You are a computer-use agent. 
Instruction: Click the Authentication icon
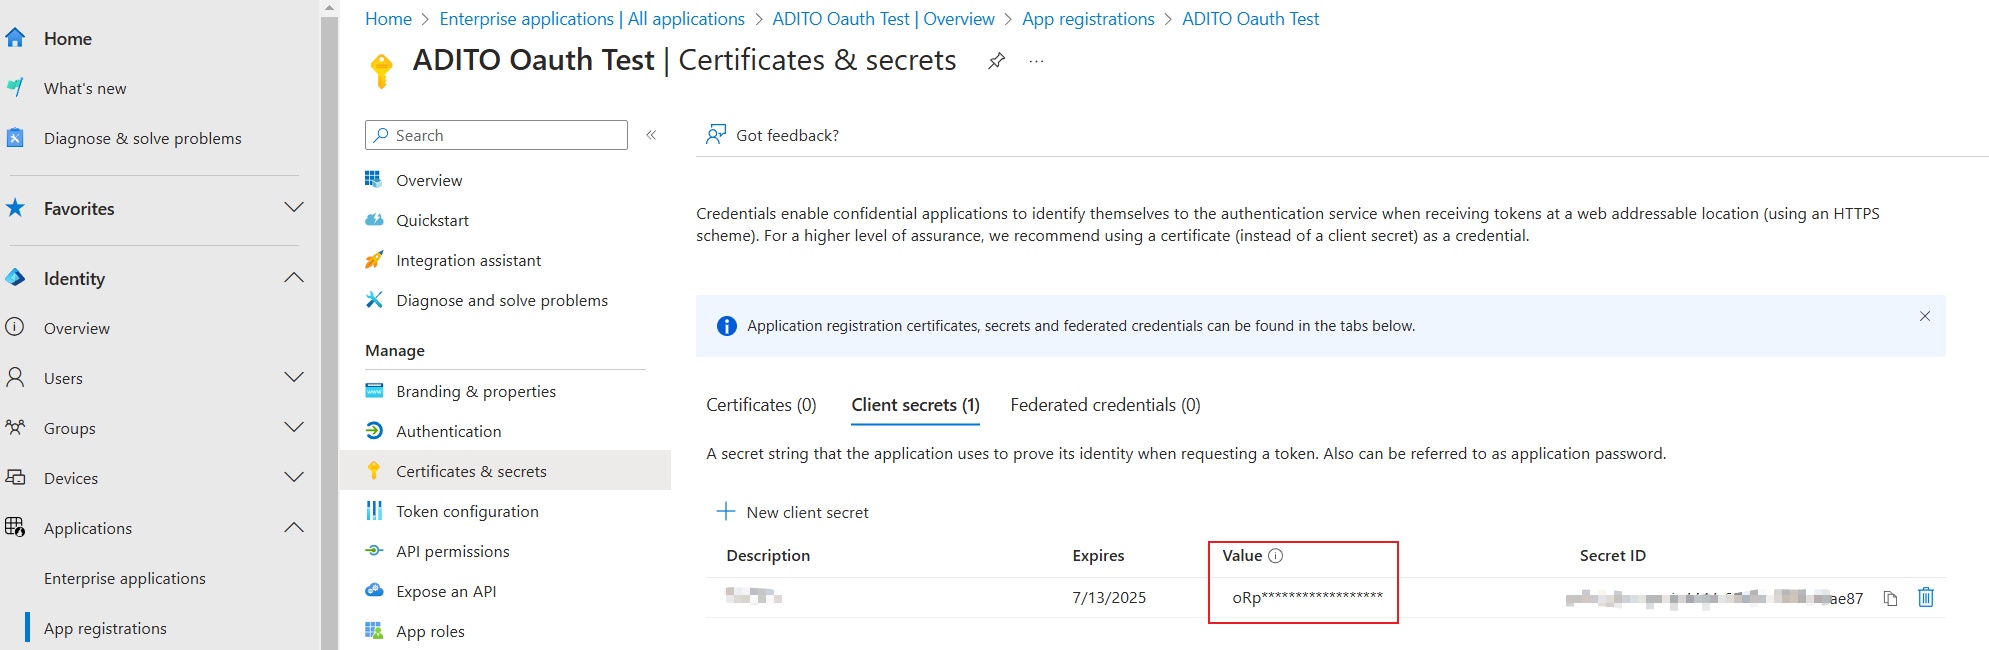click(x=374, y=430)
